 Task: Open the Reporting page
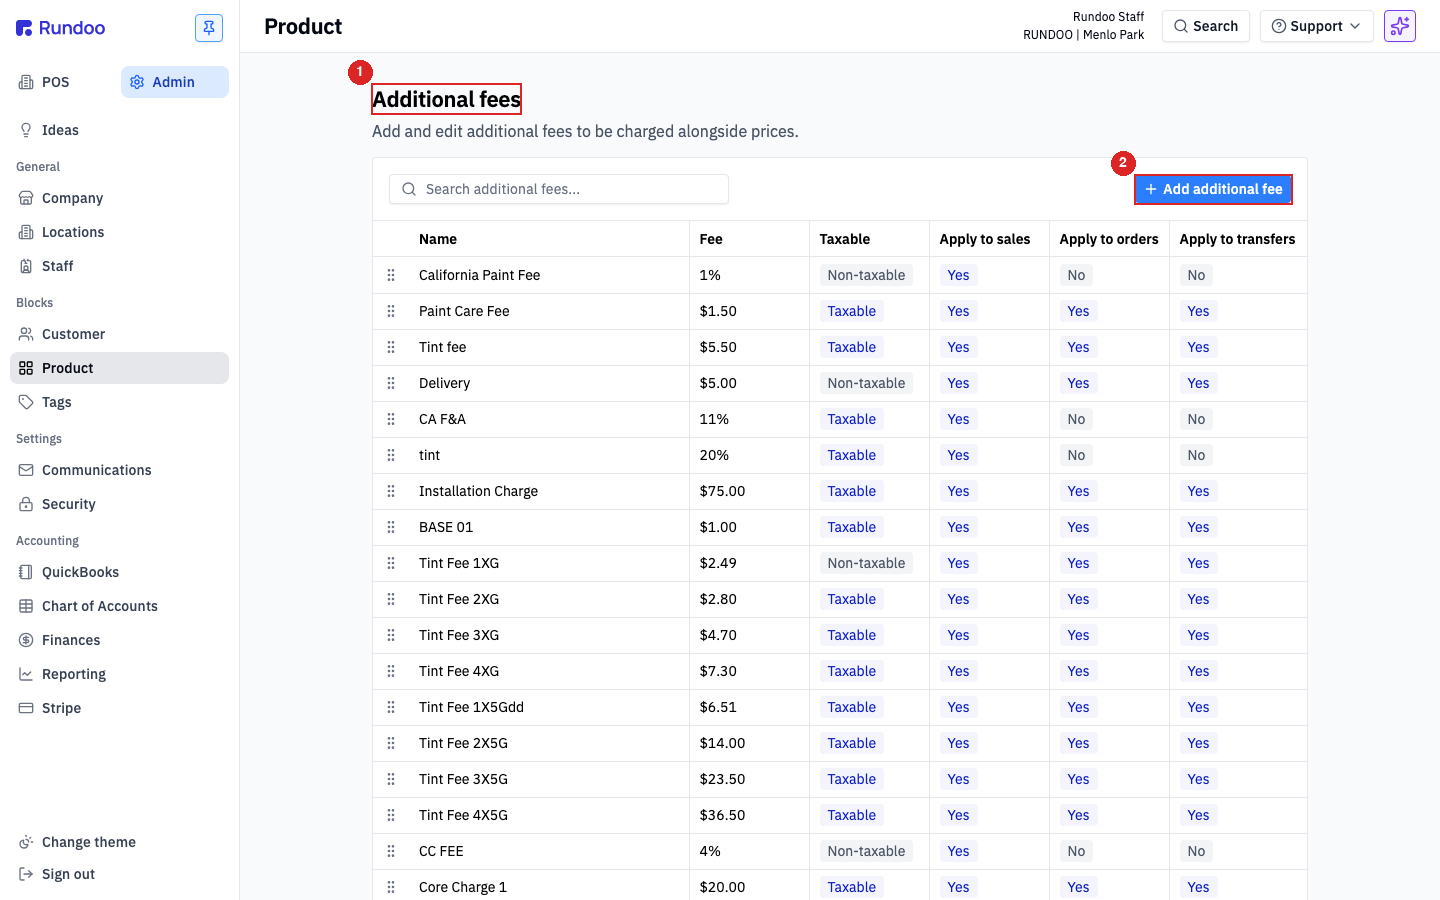119,674
